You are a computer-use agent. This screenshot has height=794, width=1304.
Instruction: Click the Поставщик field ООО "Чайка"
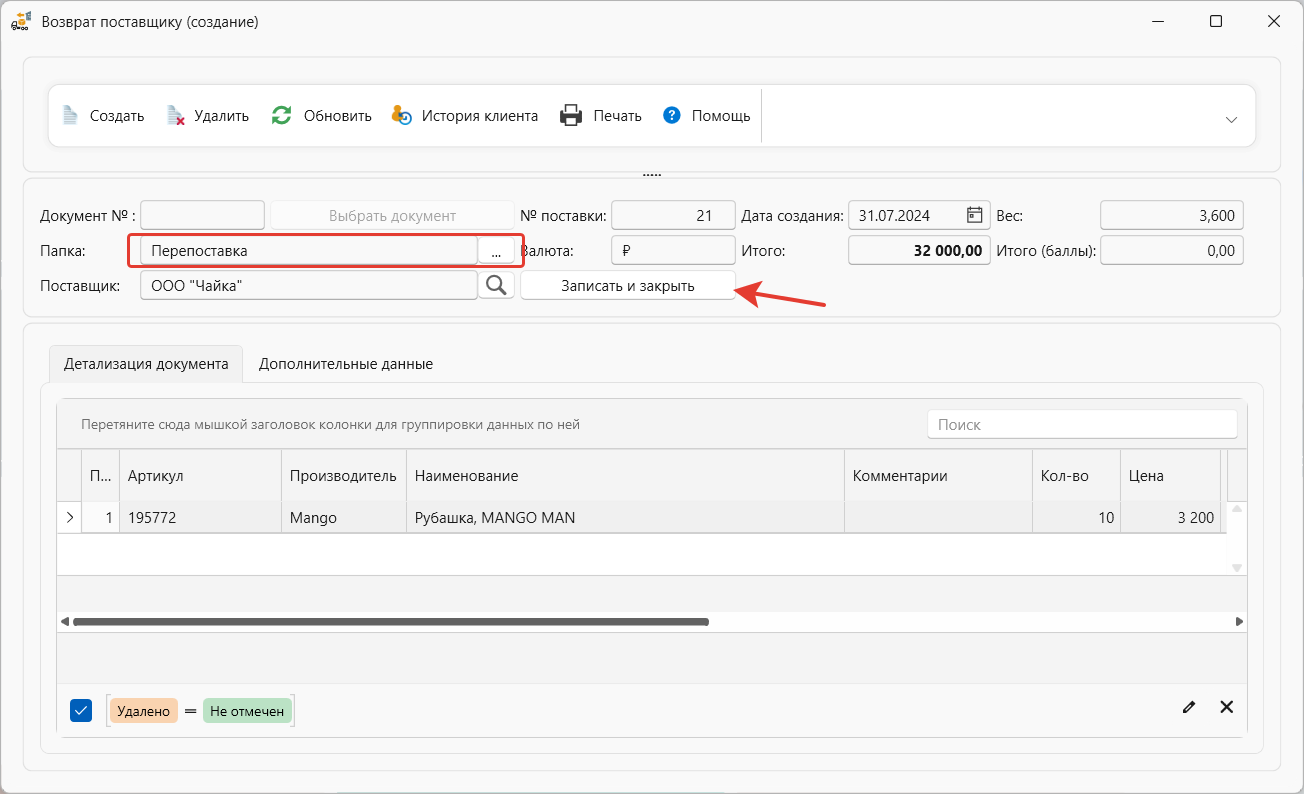click(x=309, y=285)
